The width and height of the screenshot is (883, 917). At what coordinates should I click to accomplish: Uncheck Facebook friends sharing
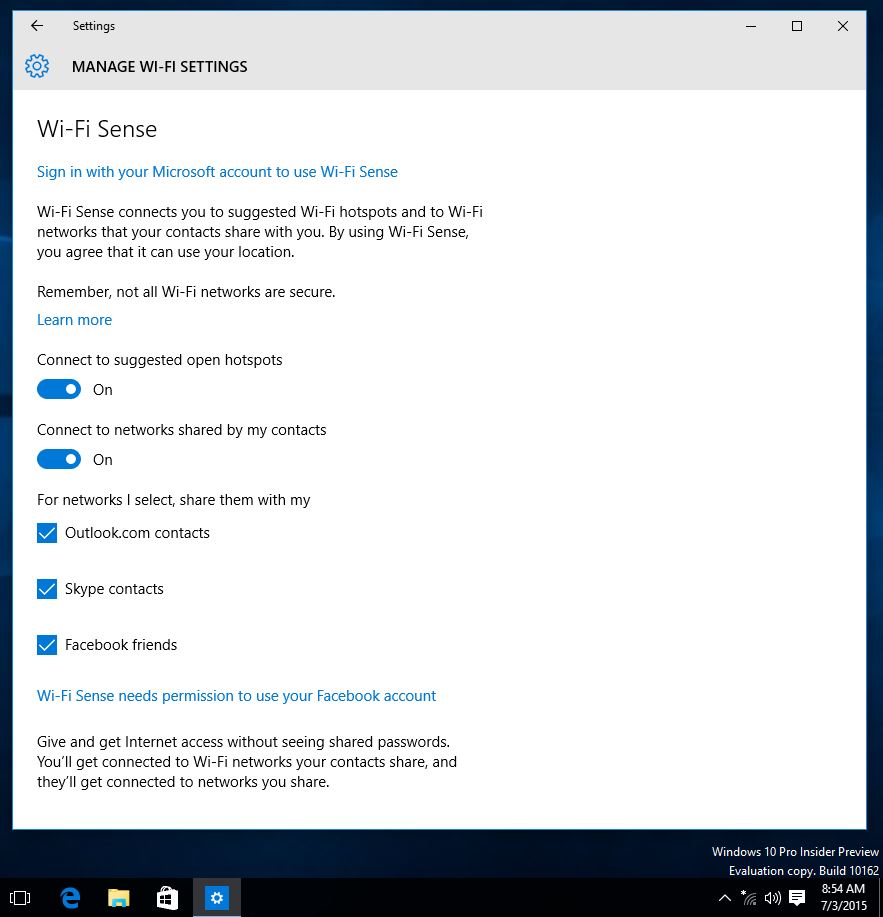click(47, 645)
